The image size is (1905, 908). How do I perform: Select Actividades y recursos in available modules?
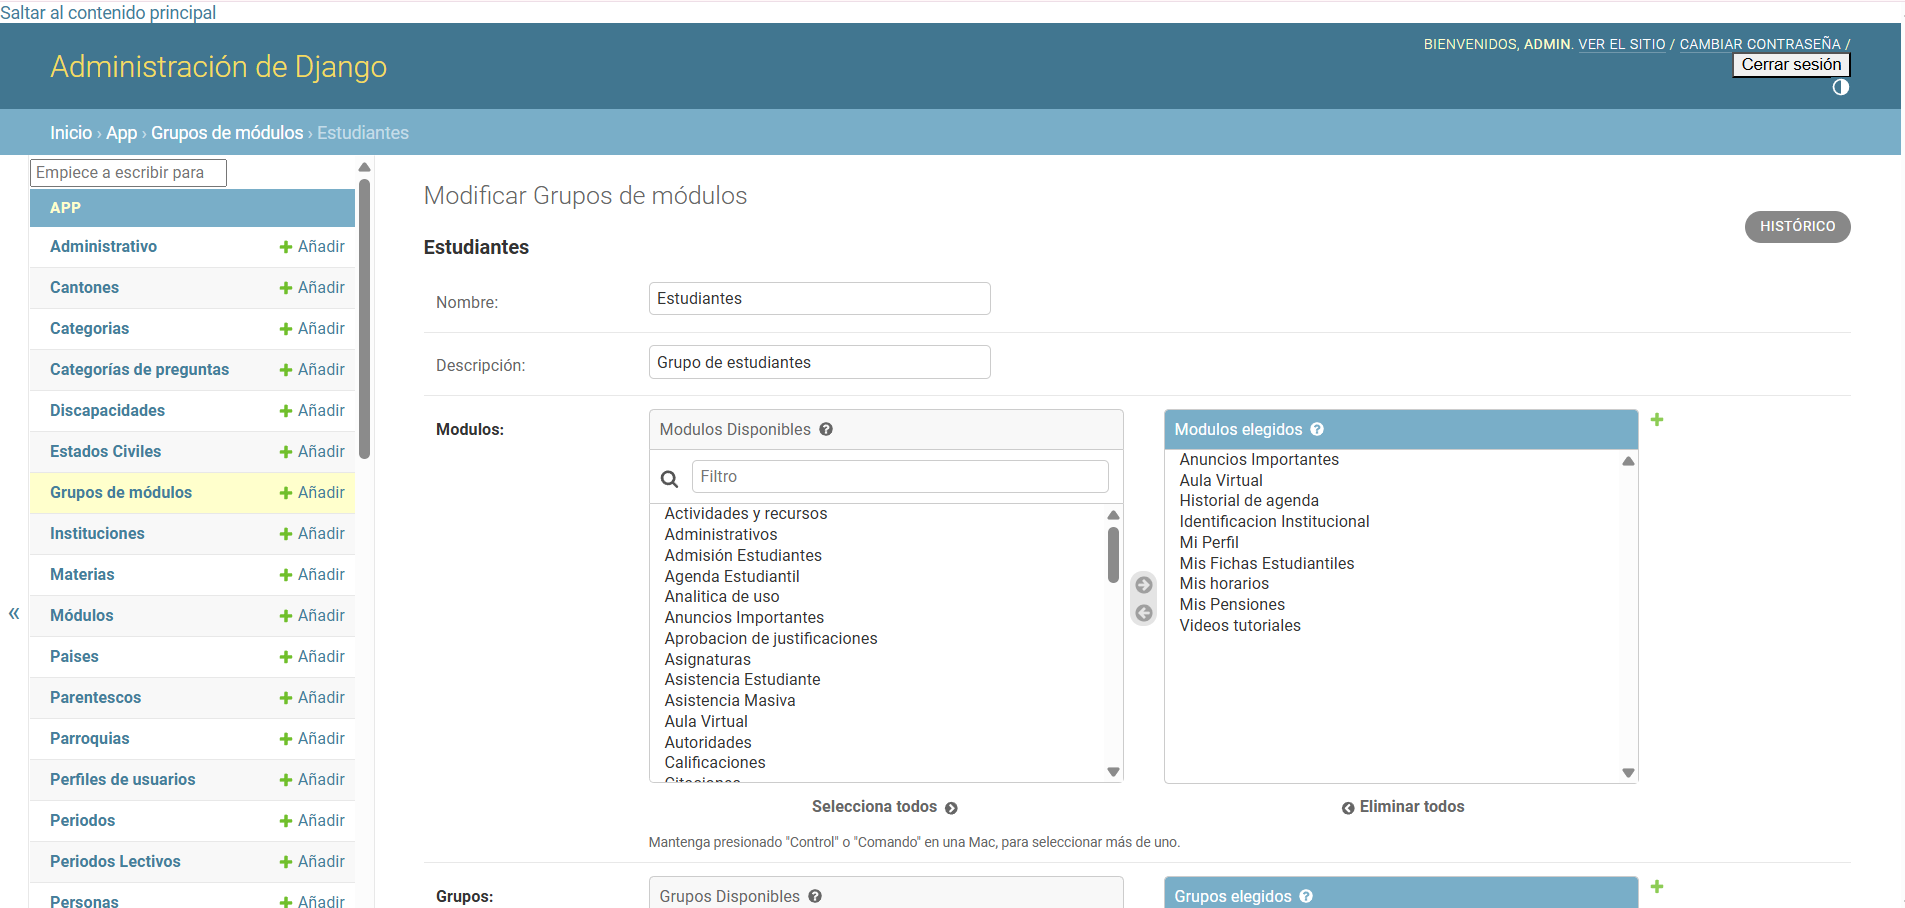(746, 514)
